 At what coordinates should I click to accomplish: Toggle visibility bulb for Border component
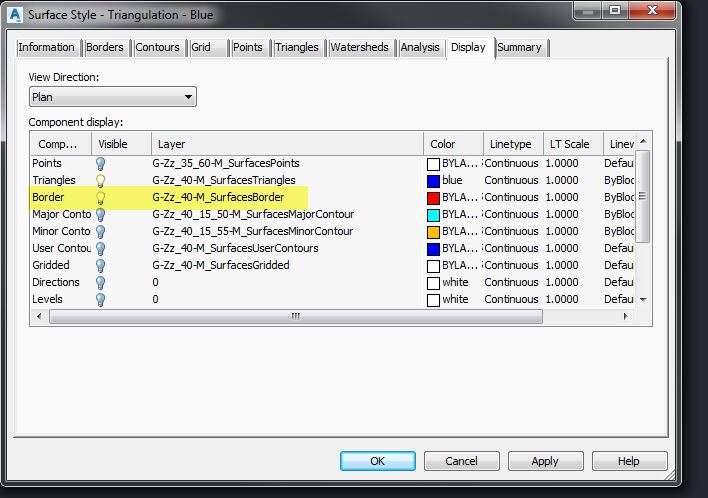point(100,198)
